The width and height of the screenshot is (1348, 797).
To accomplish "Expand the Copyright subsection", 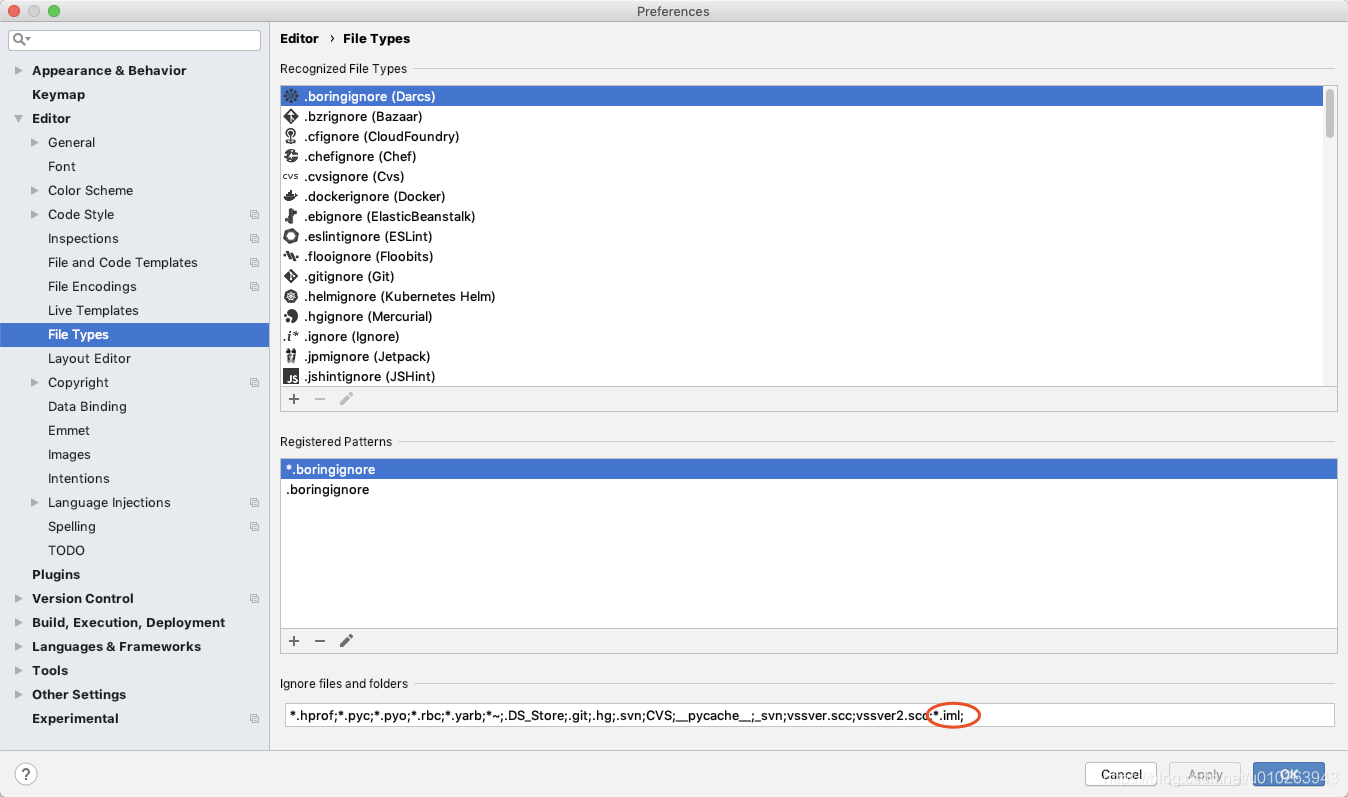I will click(35, 382).
